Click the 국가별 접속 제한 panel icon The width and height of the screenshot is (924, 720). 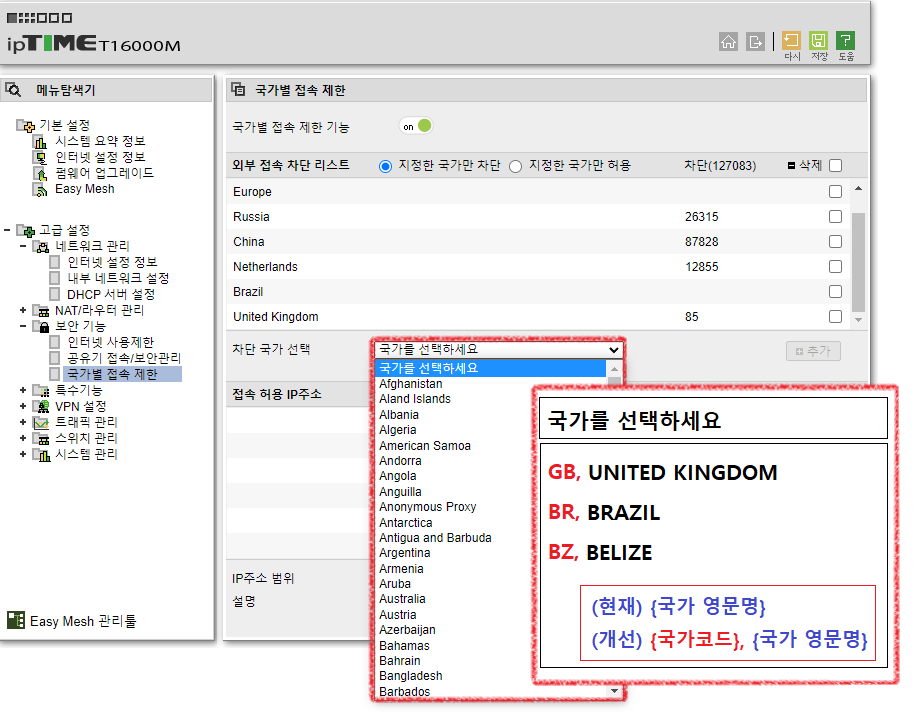238,90
